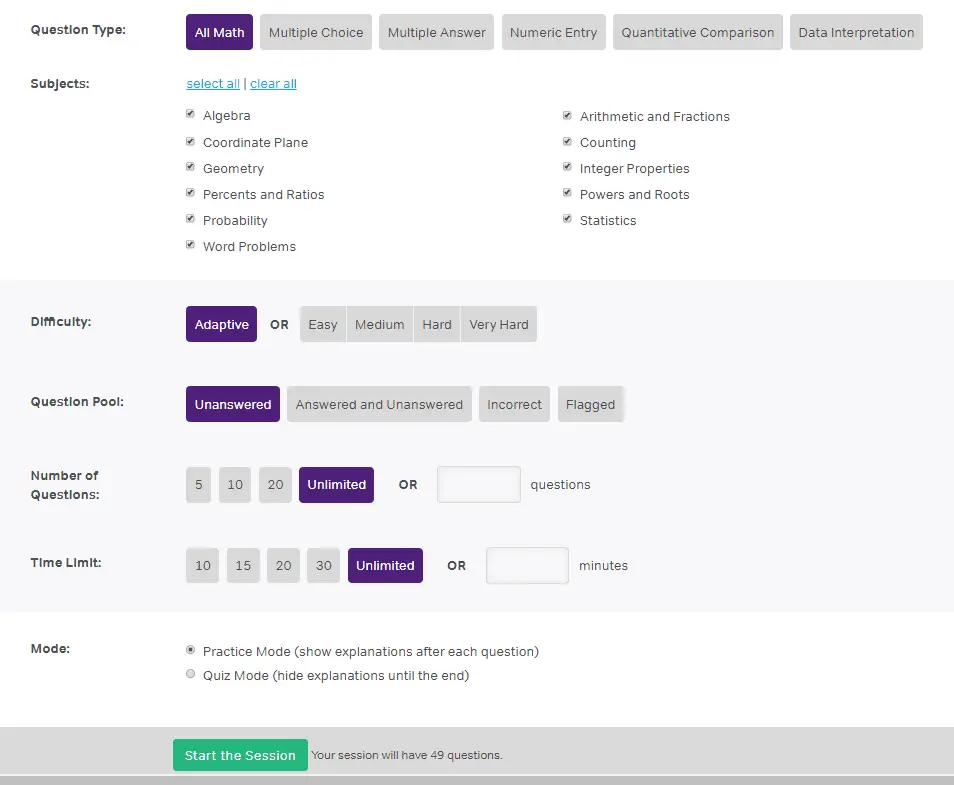954x785 pixels.
Task: Set time limit to 15 minutes
Action: pyautogui.click(x=243, y=565)
